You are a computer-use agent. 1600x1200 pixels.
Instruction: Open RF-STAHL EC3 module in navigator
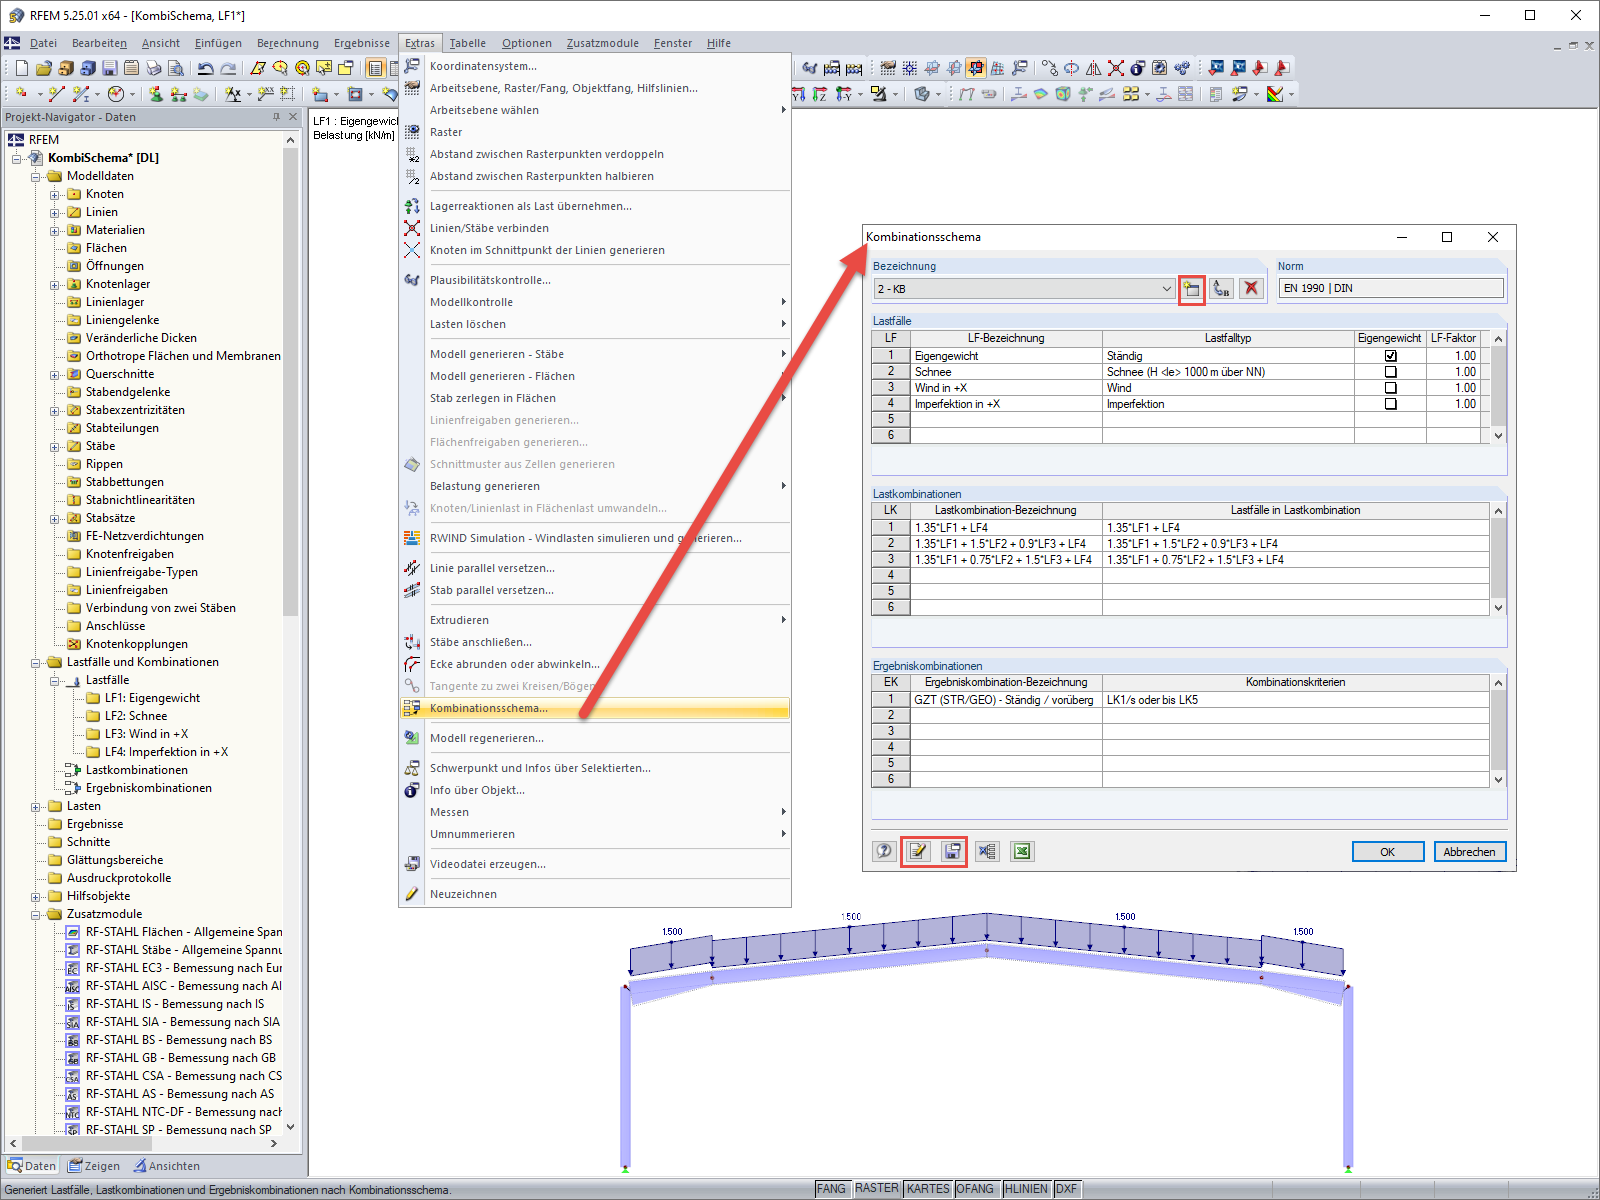point(183,968)
